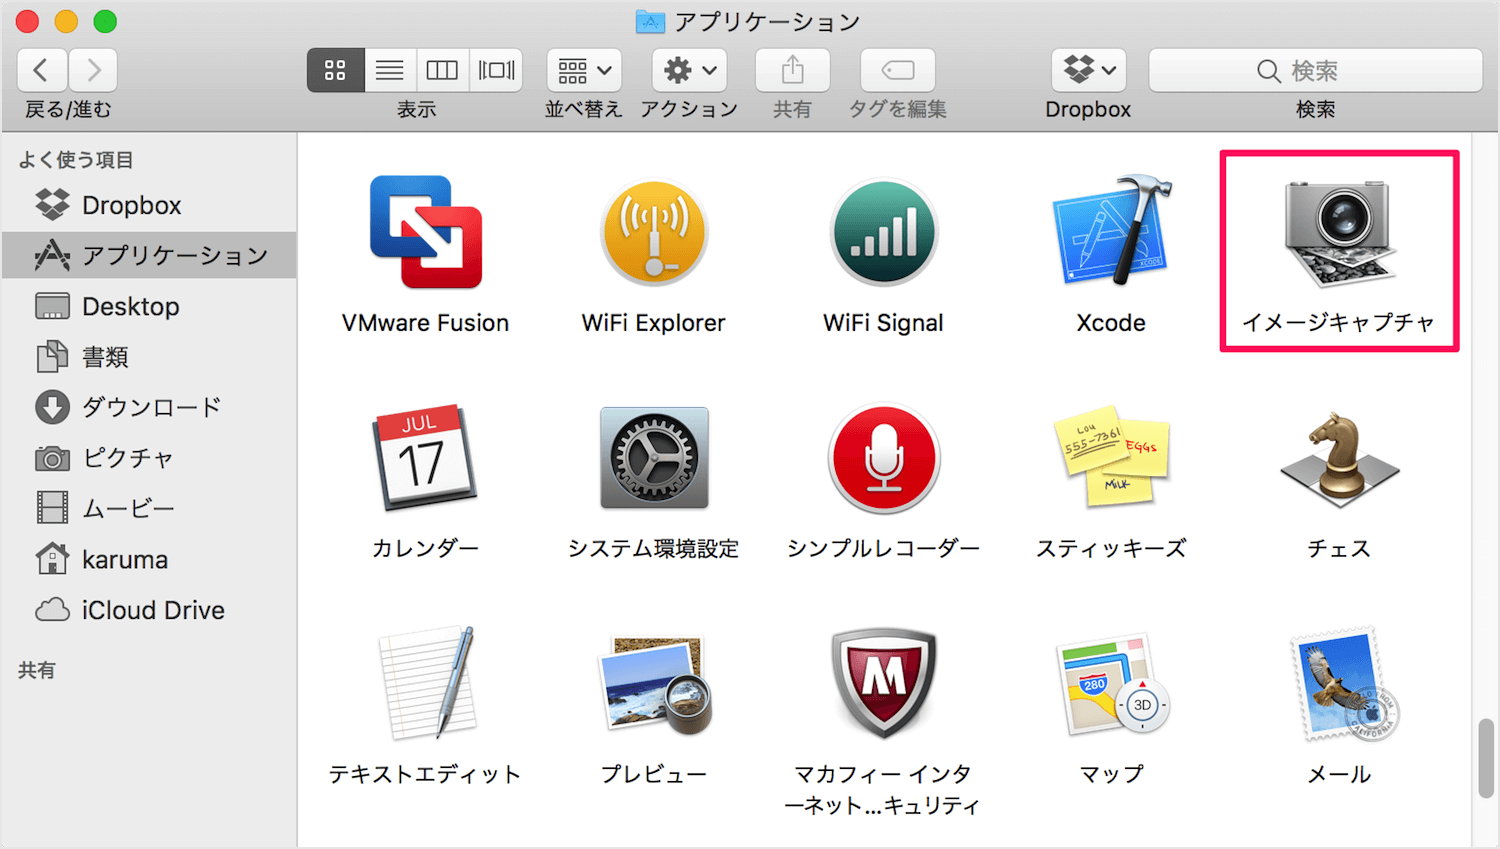Select アプリケーション in the sidebar

(150, 255)
